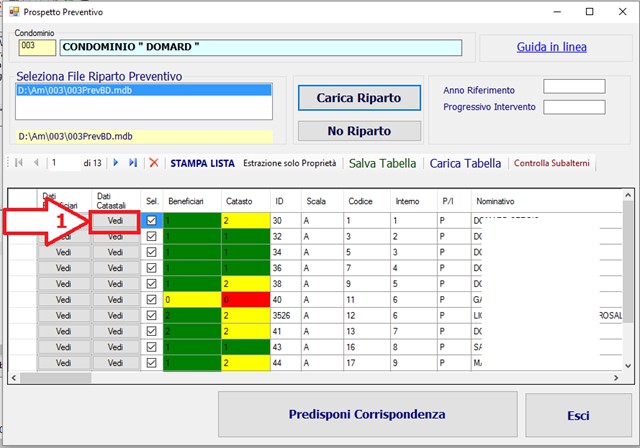Open the Guida in linea link
The width and height of the screenshot is (640, 448).
(x=552, y=47)
